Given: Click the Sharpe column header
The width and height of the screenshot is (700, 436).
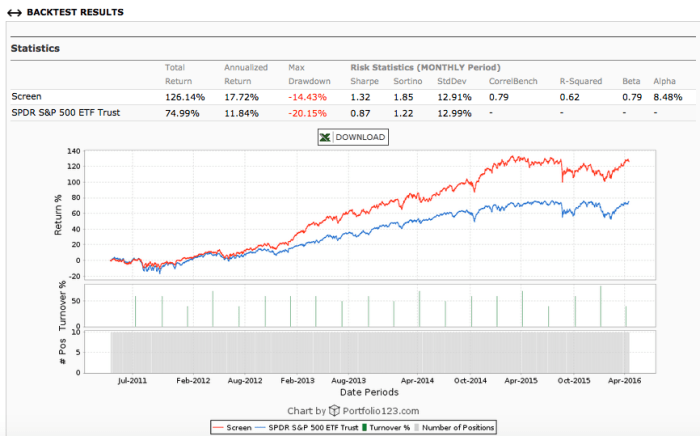Looking at the screenshot, I should point(364,81).
